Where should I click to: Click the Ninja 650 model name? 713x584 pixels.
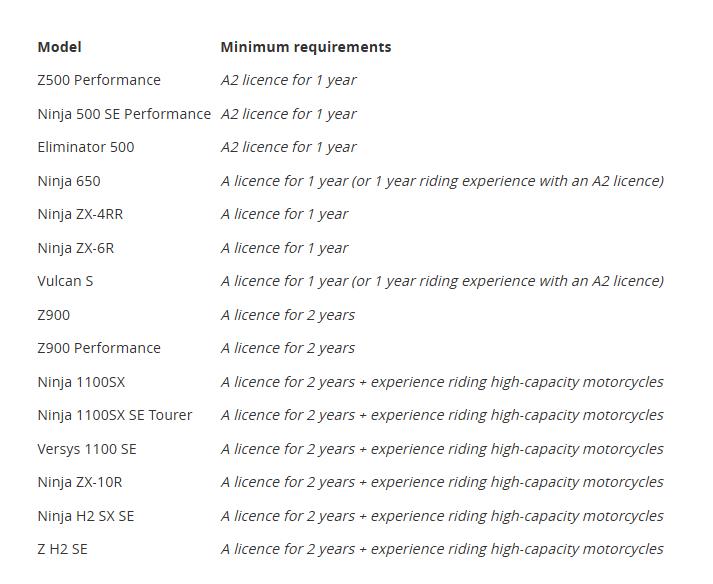click(69, 181)
